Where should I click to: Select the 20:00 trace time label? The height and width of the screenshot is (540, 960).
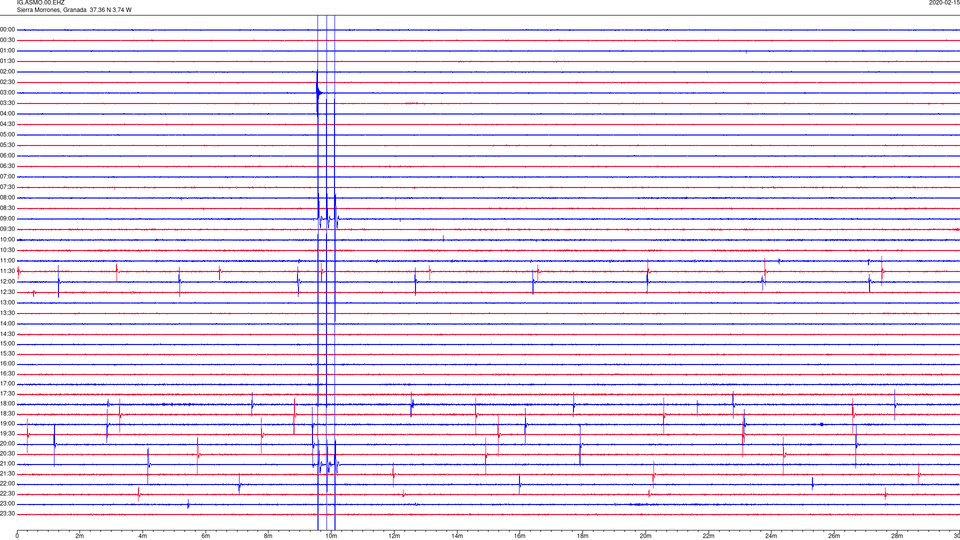pyautogui.click(x=7, y=444)
